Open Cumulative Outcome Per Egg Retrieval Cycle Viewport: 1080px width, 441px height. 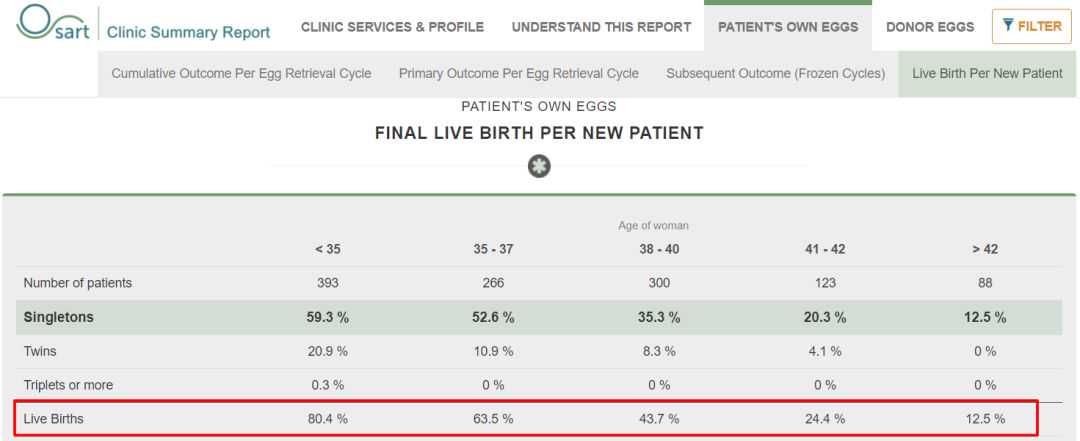coord(242,74)
